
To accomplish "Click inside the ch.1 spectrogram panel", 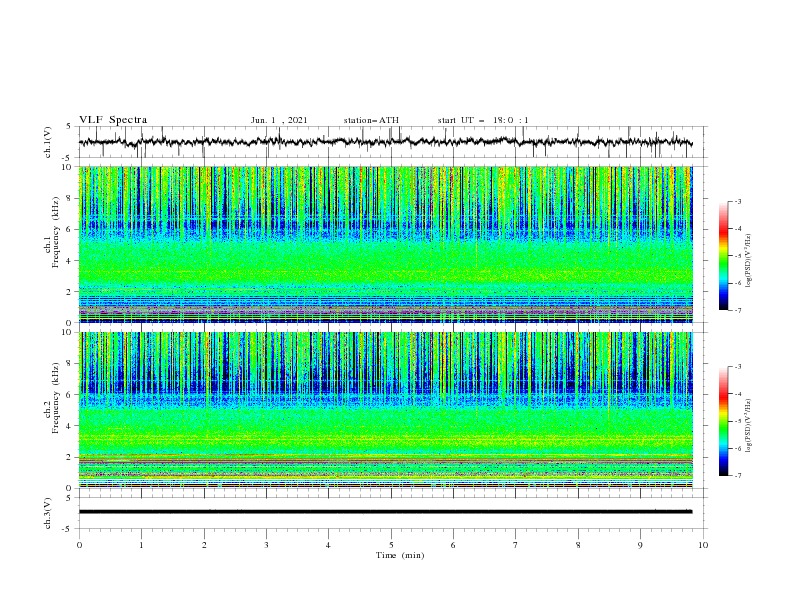I will (x=386, y=244).
